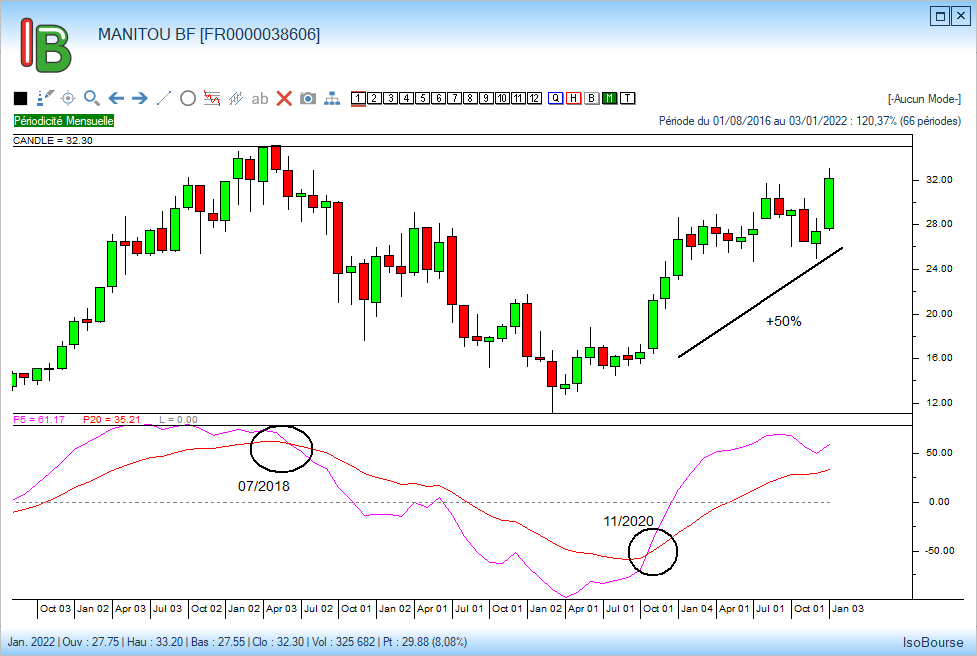Open the hierarchy tree icon

point(332,98)
